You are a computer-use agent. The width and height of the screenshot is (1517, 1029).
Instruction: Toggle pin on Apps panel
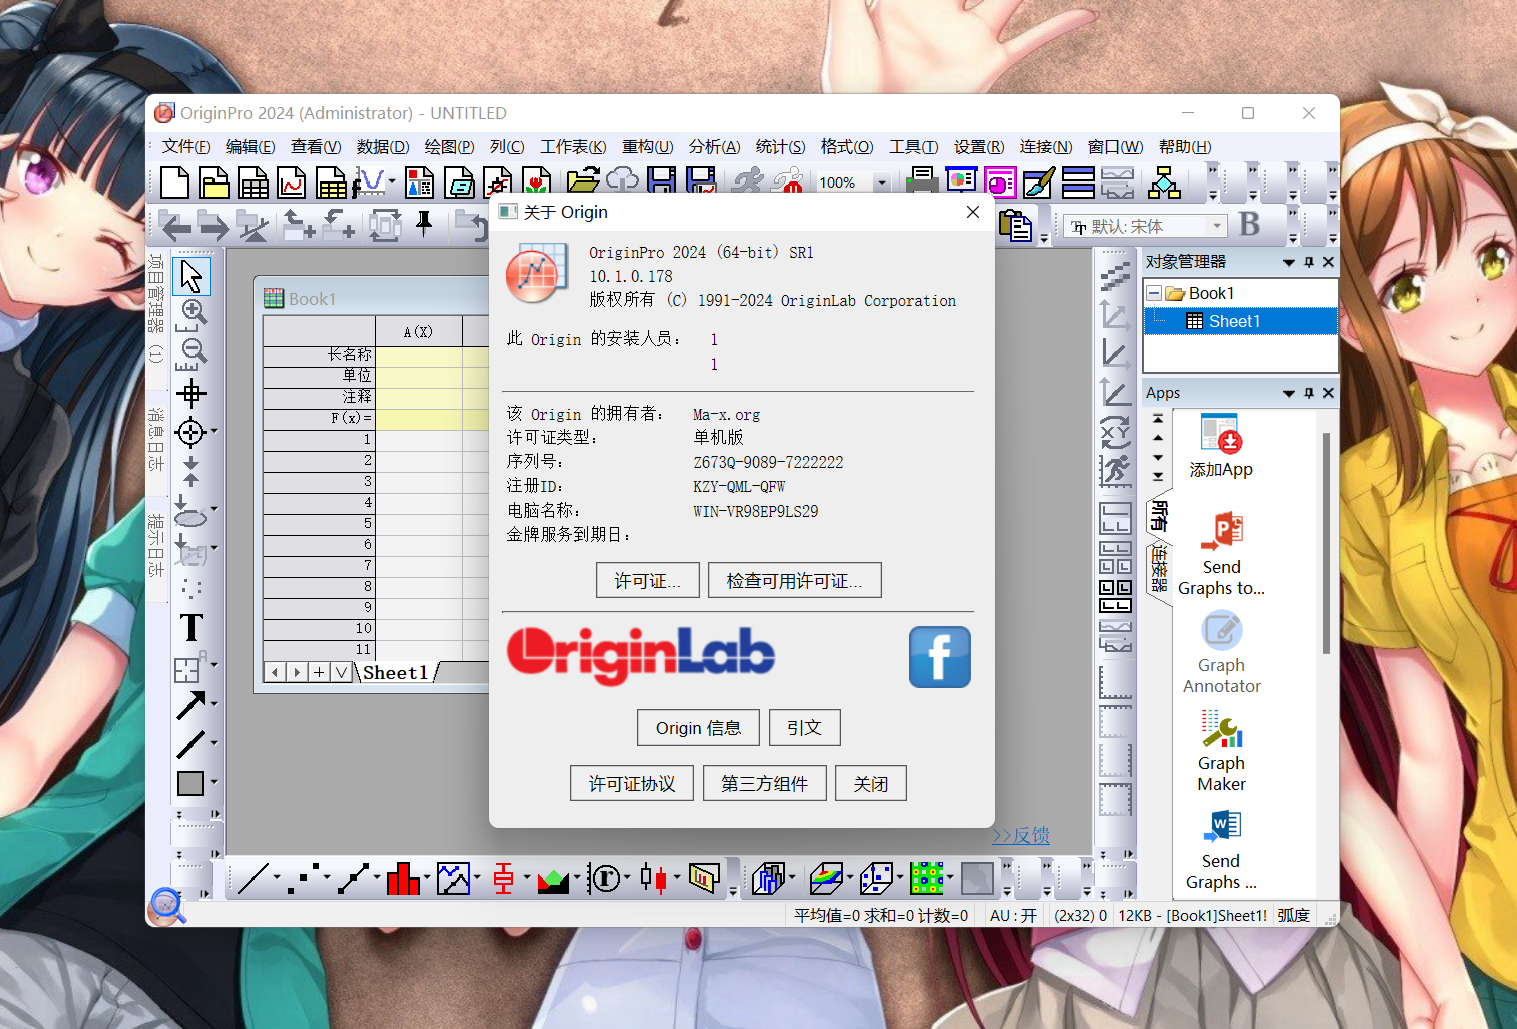pyautogui.click(x=1309, y=393)
